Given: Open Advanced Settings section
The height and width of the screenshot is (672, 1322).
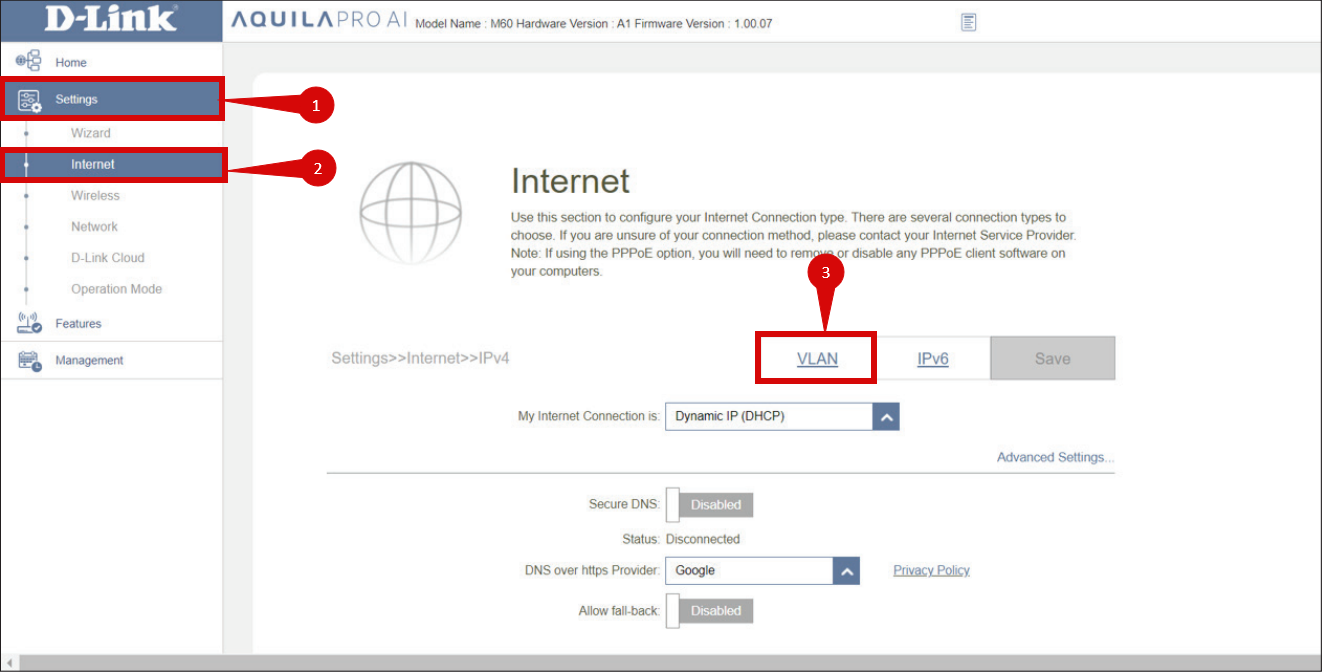Looking at the screenshot, I should pos(1055,457).
